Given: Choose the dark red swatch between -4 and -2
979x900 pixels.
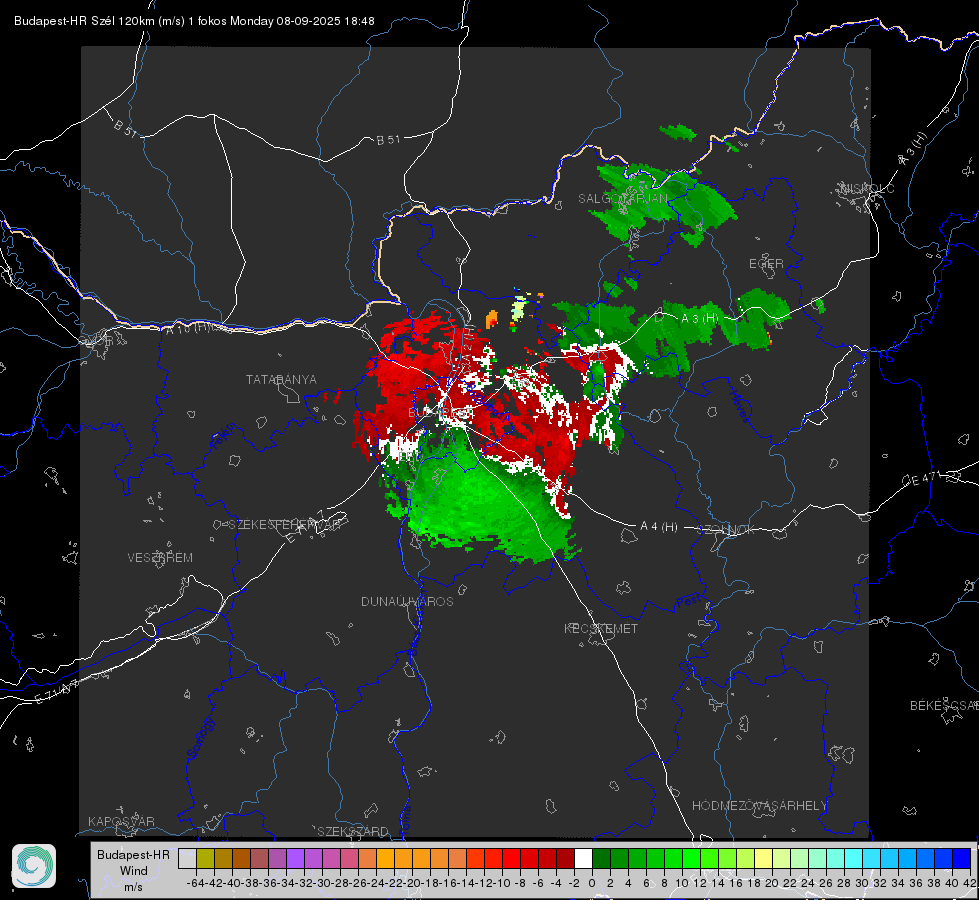Looking at the screenshot, I should [x=565, y=858].
